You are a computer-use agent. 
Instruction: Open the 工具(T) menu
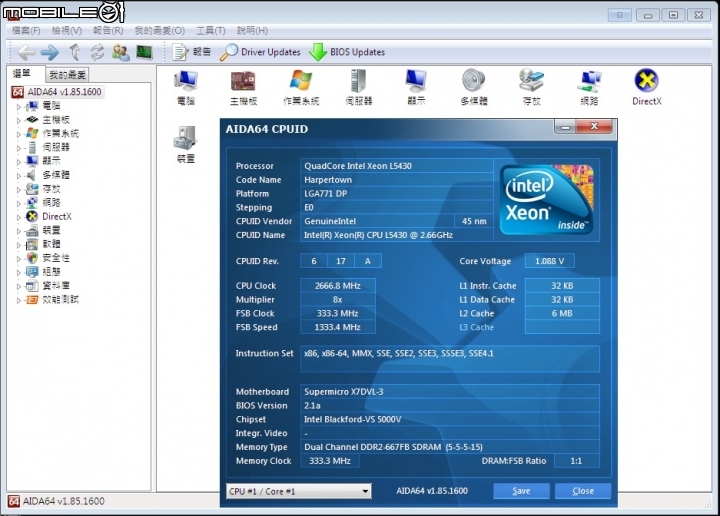(x=211, y=31)
